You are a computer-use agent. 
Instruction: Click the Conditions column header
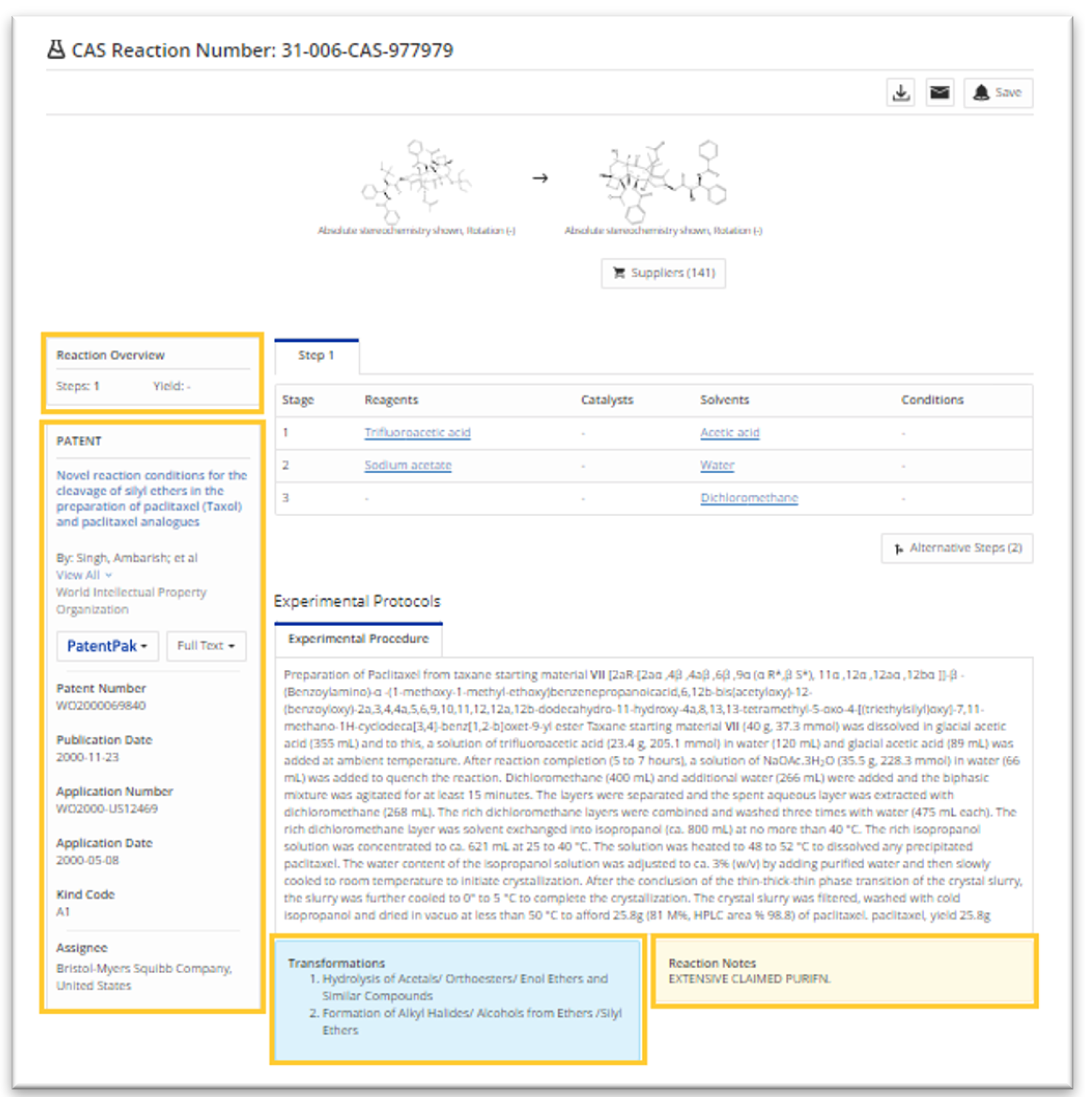click(x=932, y=400)
